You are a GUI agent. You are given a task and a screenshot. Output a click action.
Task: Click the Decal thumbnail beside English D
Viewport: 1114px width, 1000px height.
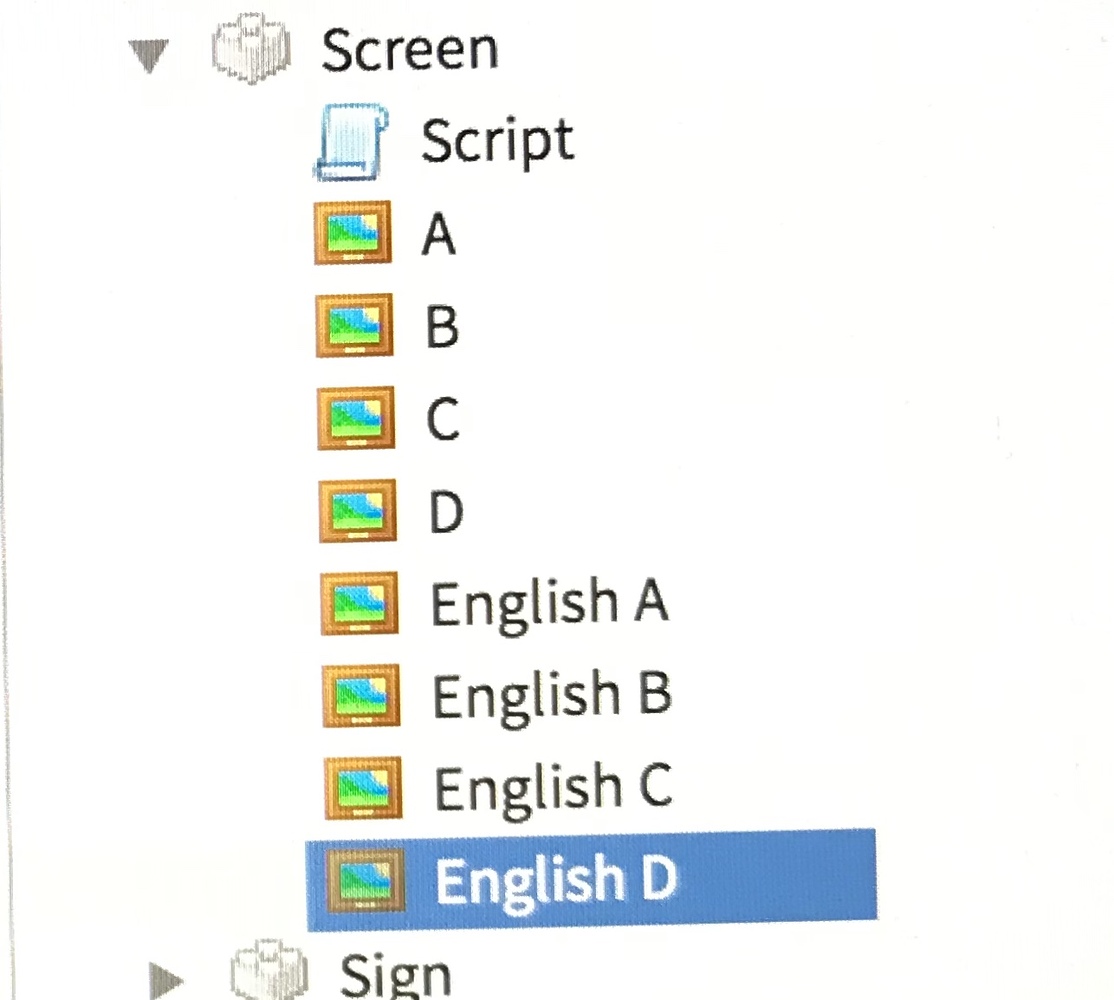pos(366,878)
